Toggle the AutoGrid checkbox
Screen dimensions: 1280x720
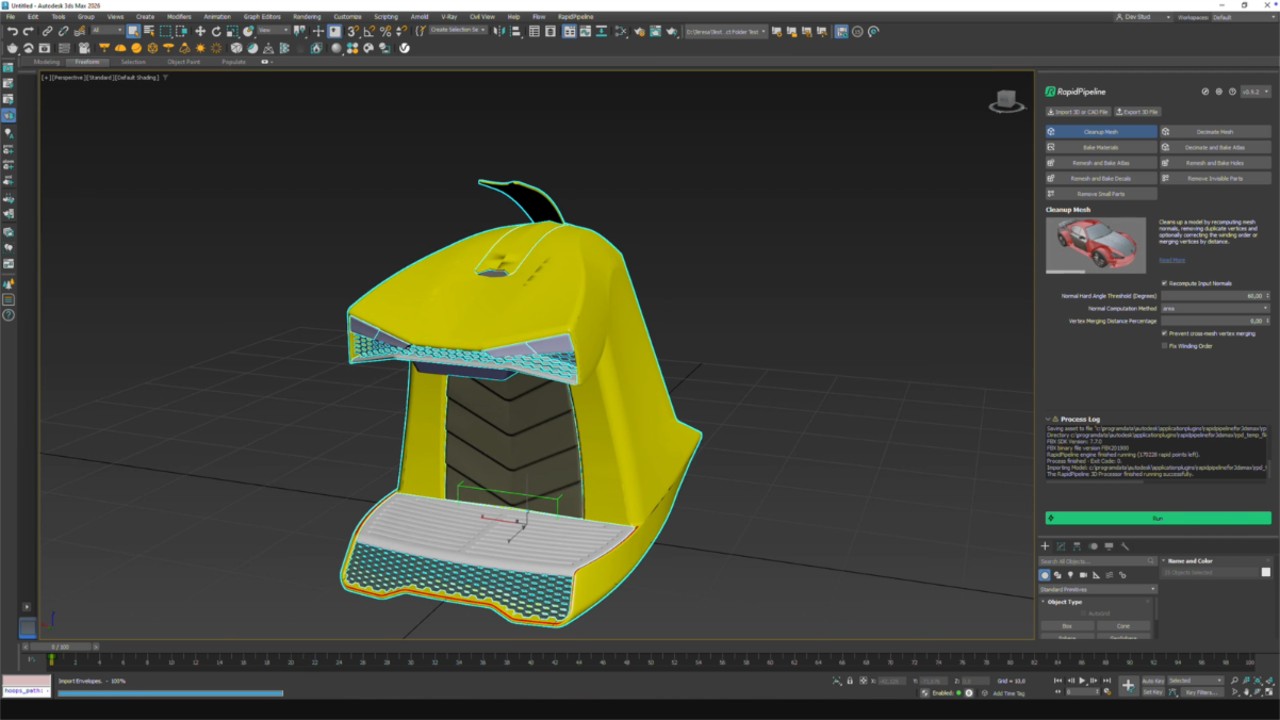[1083, 613]
